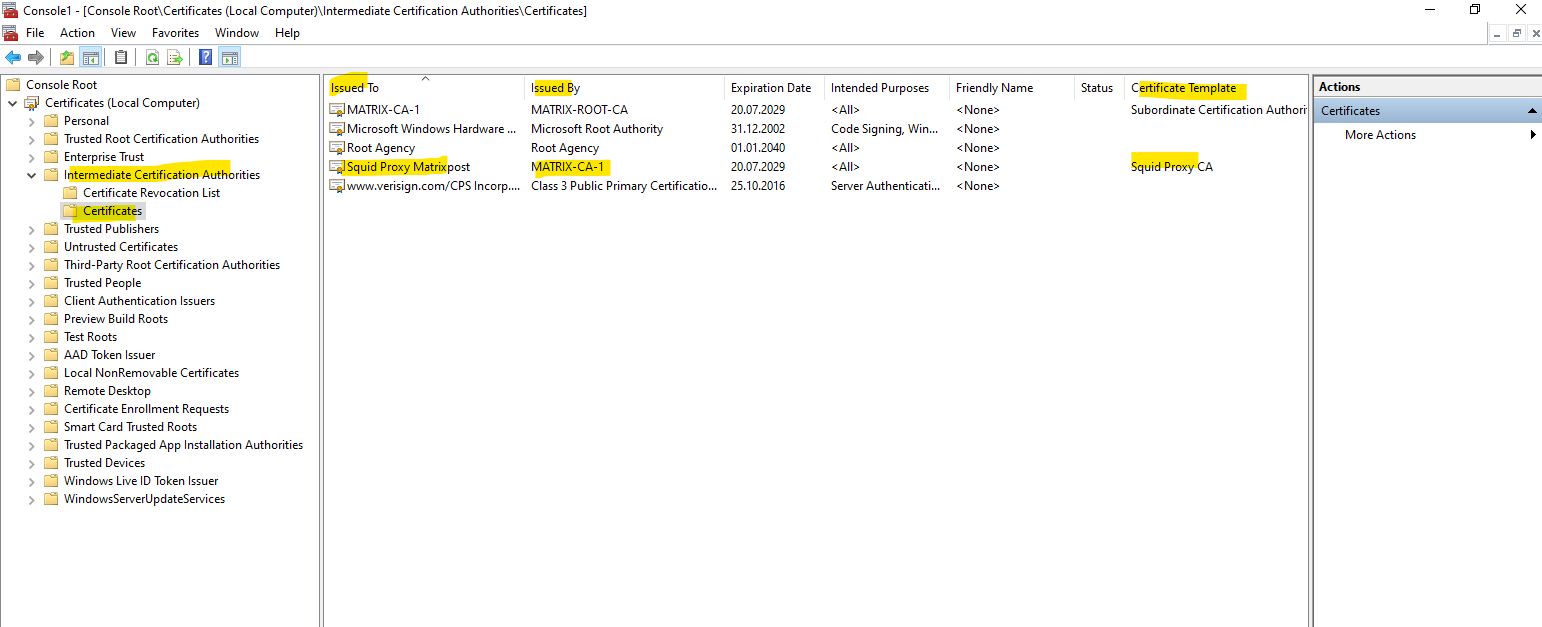Image resolution: width=1542 pixels, height=627 pixels.
Task: Toggle the Show/Hide Action Pane icon
Action: click(x=230, y=57)
